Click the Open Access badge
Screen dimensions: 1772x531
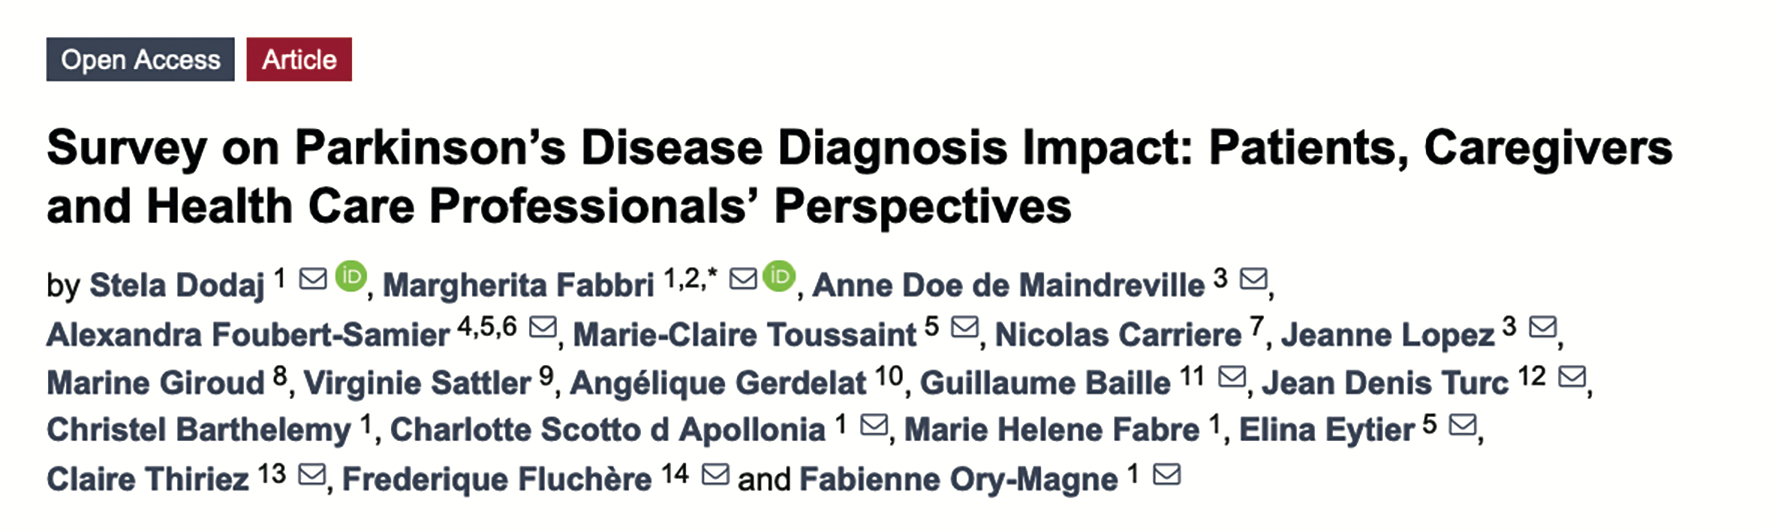click(x=140, y=59)
